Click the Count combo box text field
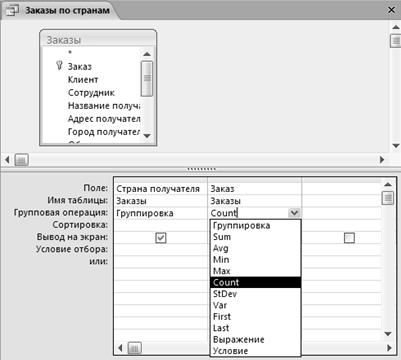 [x=248, y=213]
